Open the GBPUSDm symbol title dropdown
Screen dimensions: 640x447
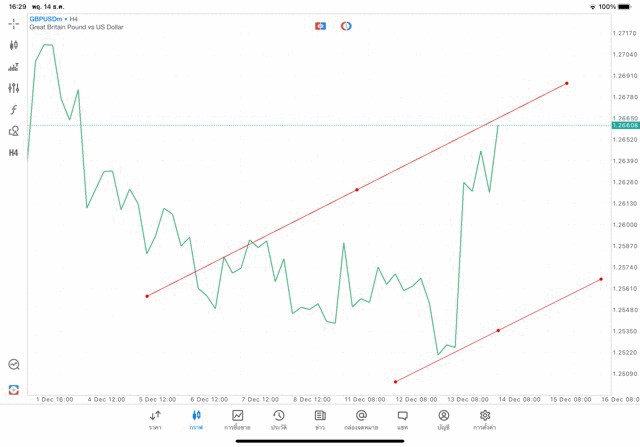point(50,19)
